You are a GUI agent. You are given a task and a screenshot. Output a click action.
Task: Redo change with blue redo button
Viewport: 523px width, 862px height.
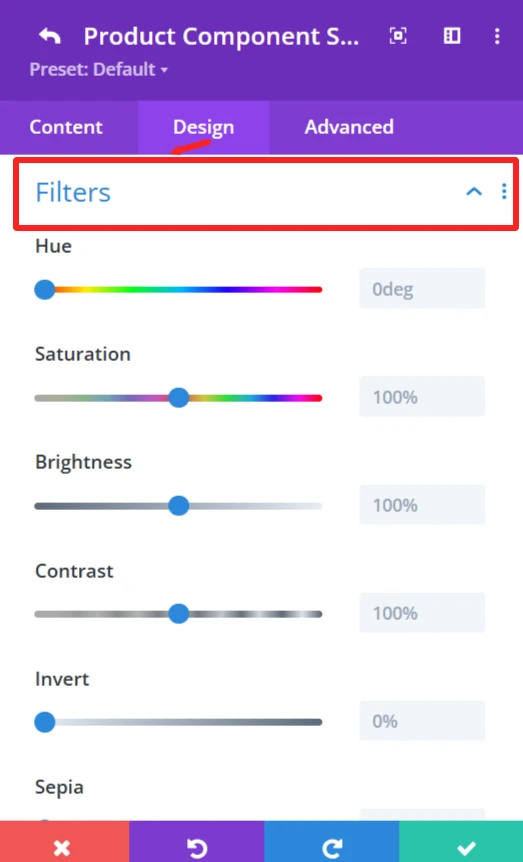pos(332,842)
